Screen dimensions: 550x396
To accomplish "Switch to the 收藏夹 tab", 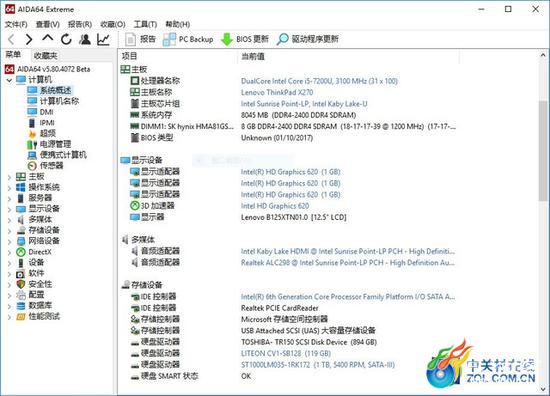I will [45, 55].
